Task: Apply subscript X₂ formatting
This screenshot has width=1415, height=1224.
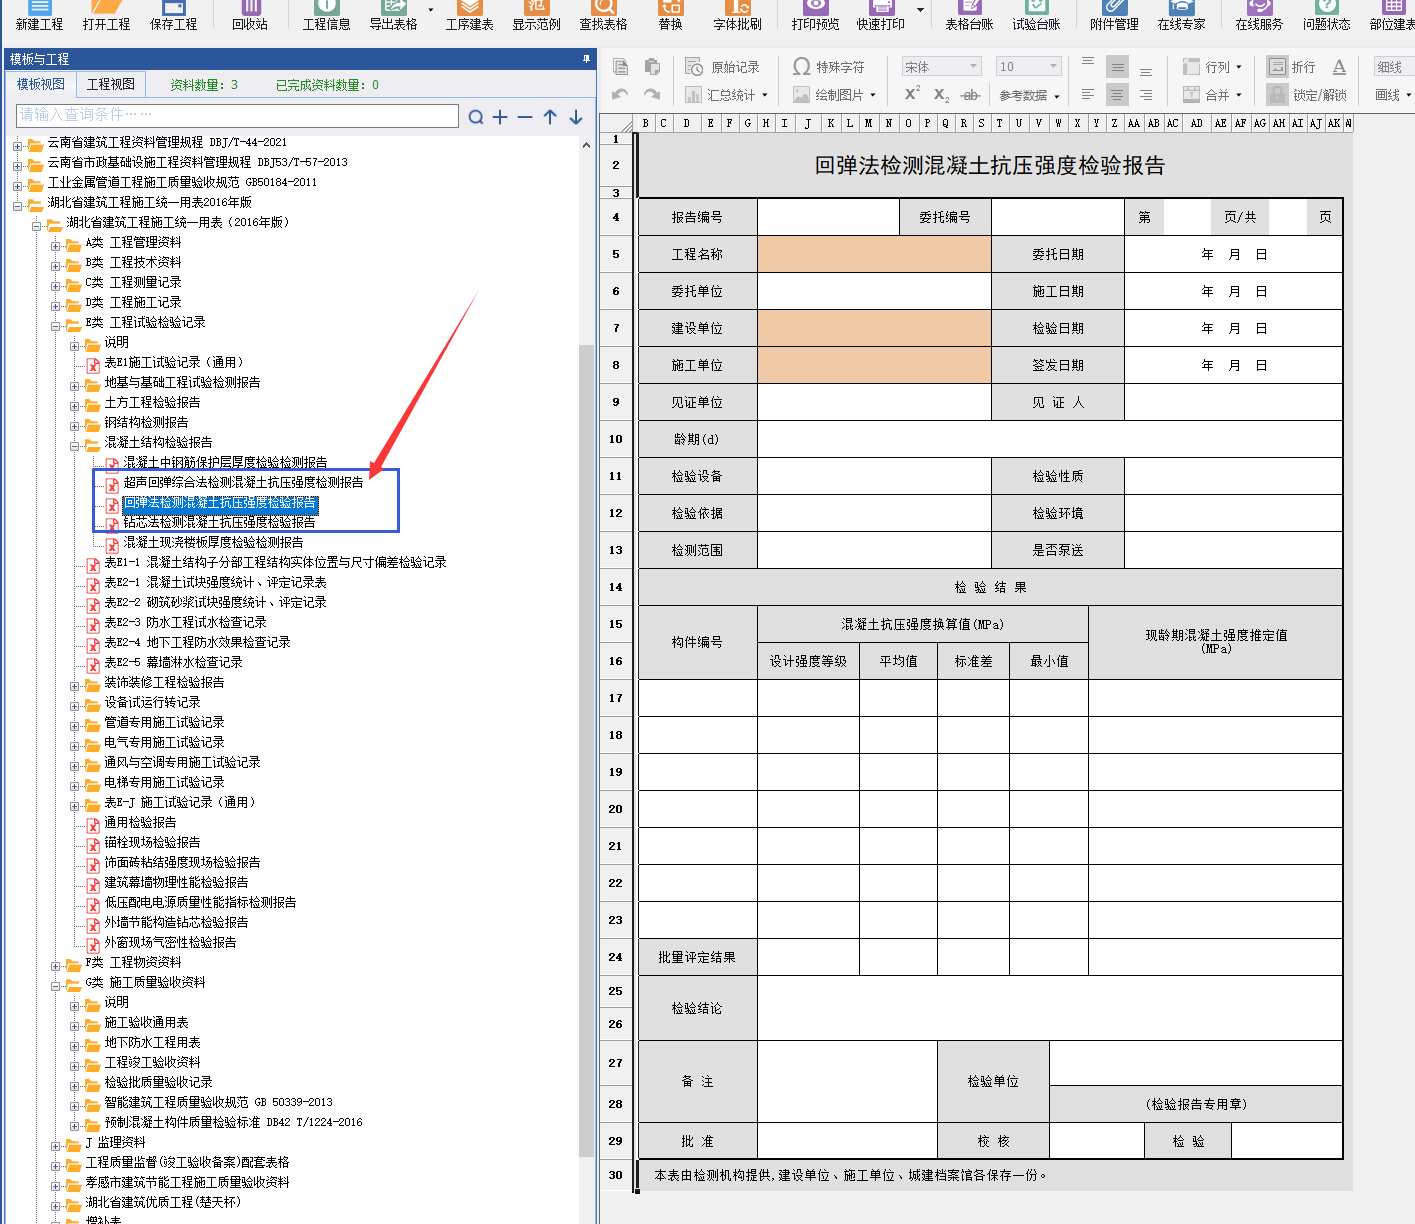Action: point(941,95)
